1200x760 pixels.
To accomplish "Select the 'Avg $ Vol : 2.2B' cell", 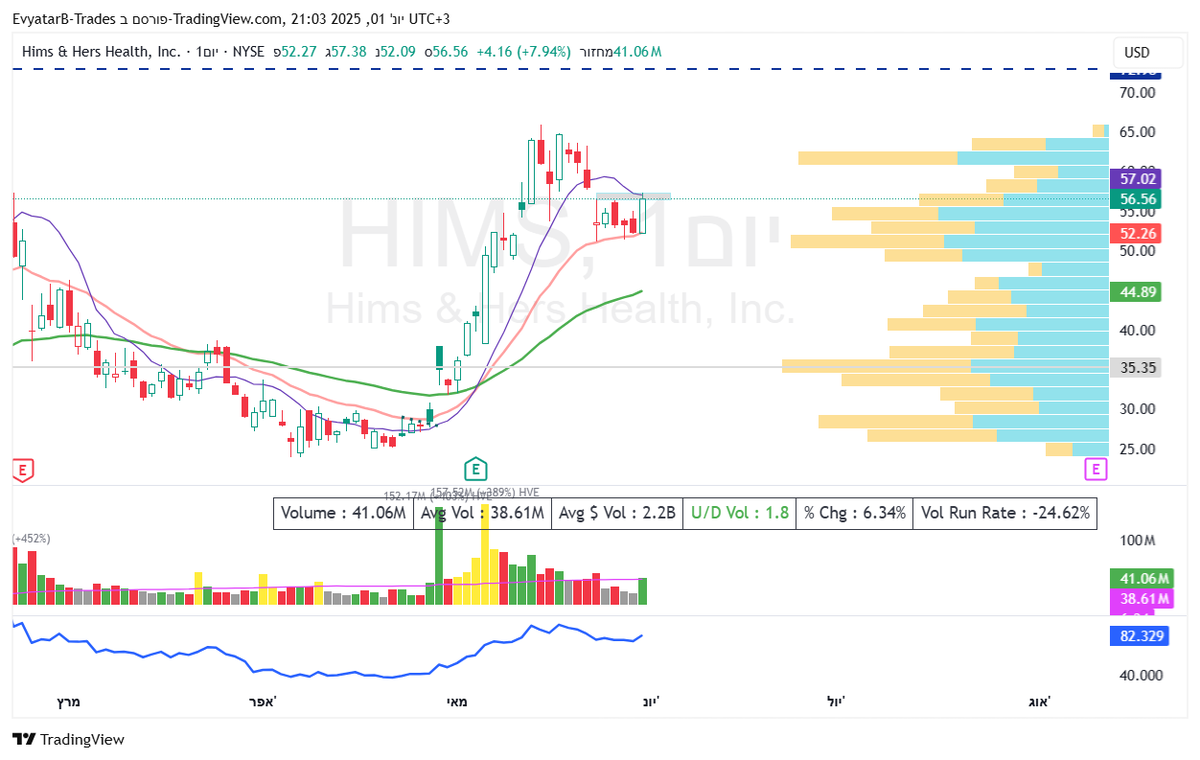I will (617, 513).
